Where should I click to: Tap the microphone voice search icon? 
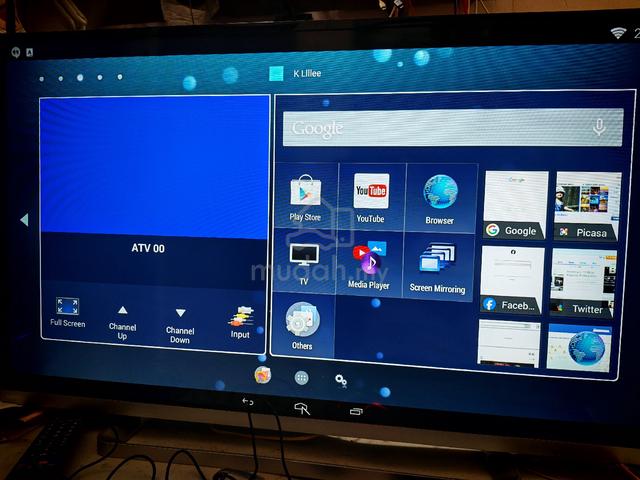coord(599,127)
